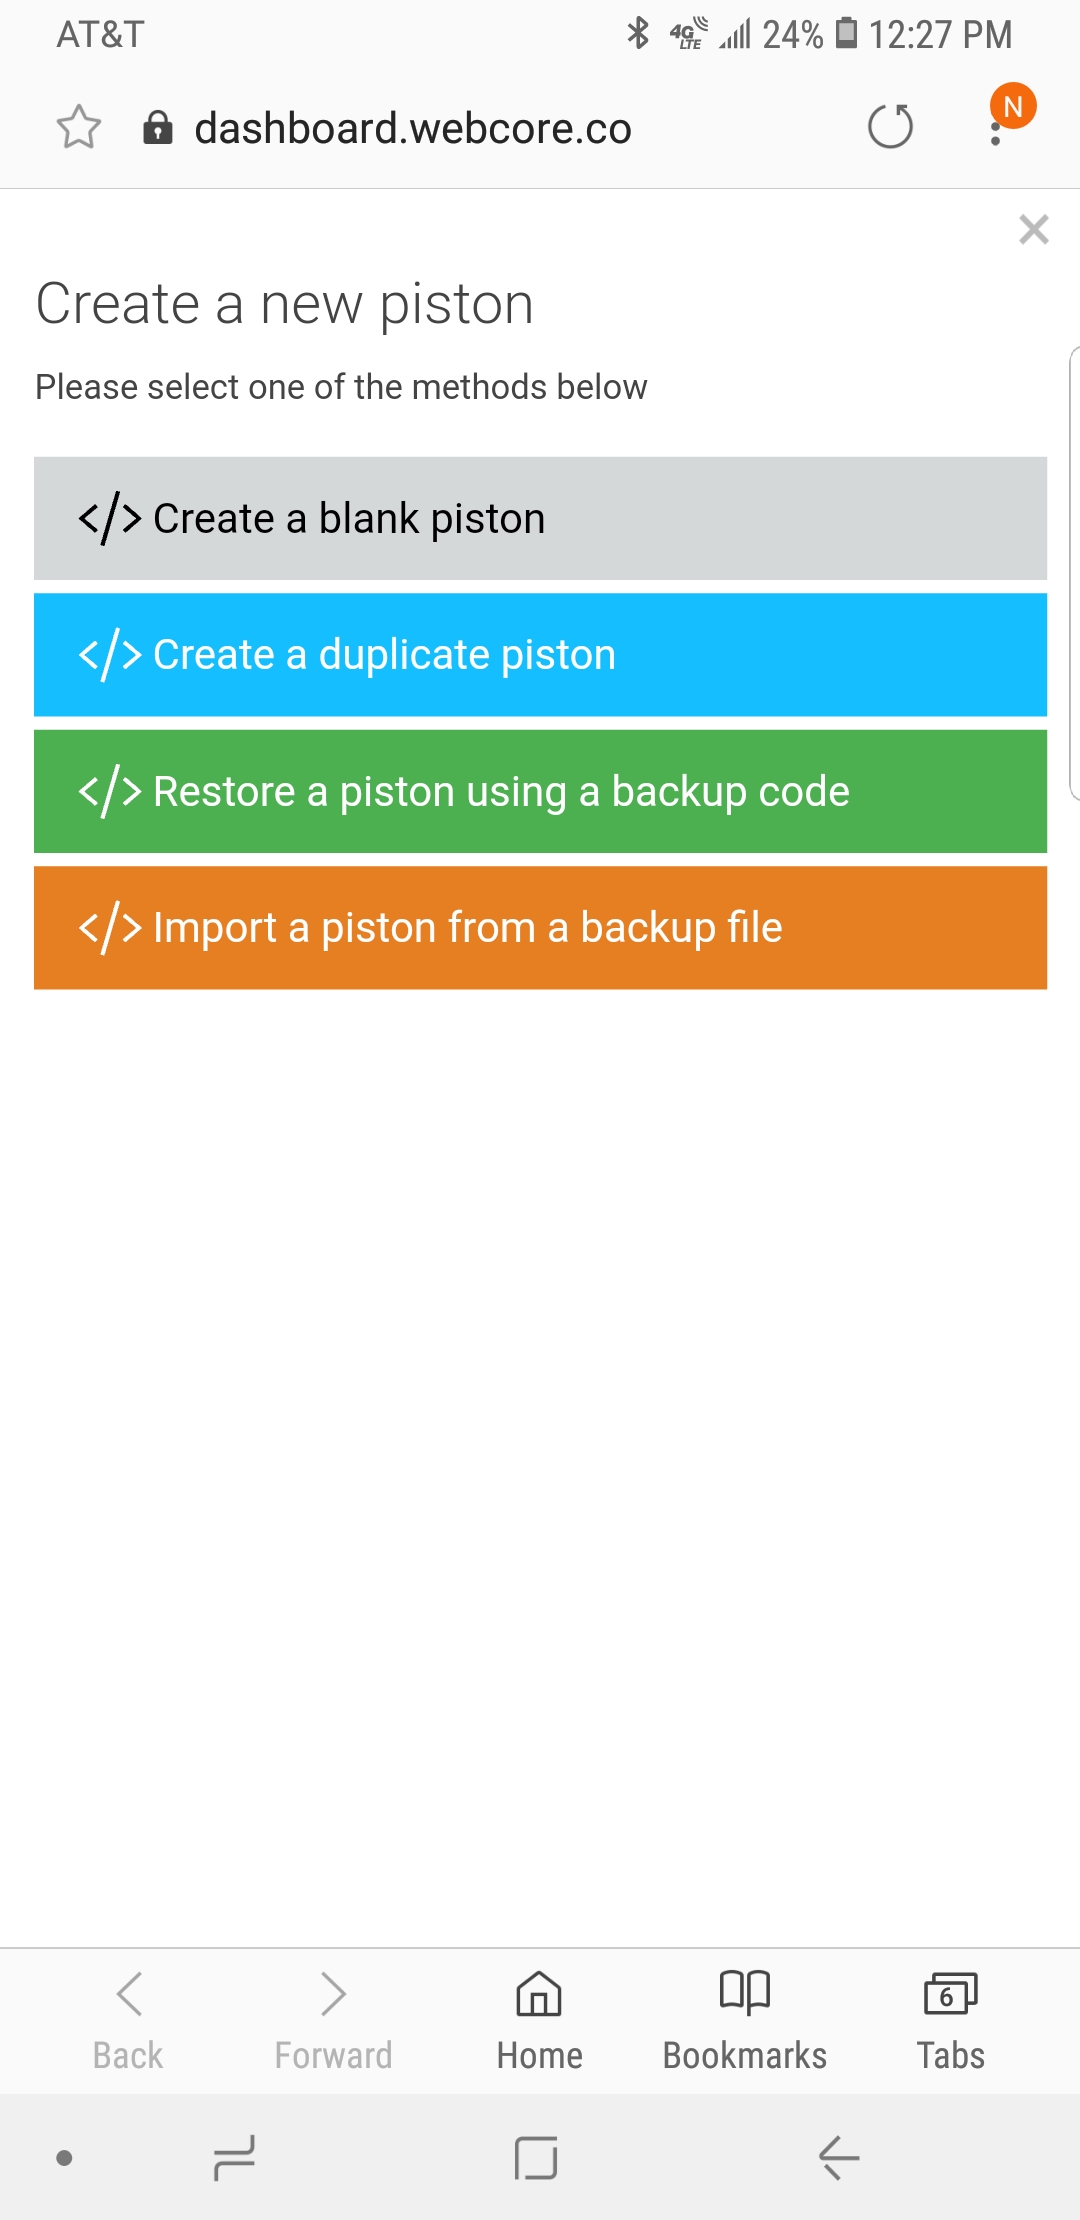Tap the navigation bar dot toggle

click(x=64, y=2158)
